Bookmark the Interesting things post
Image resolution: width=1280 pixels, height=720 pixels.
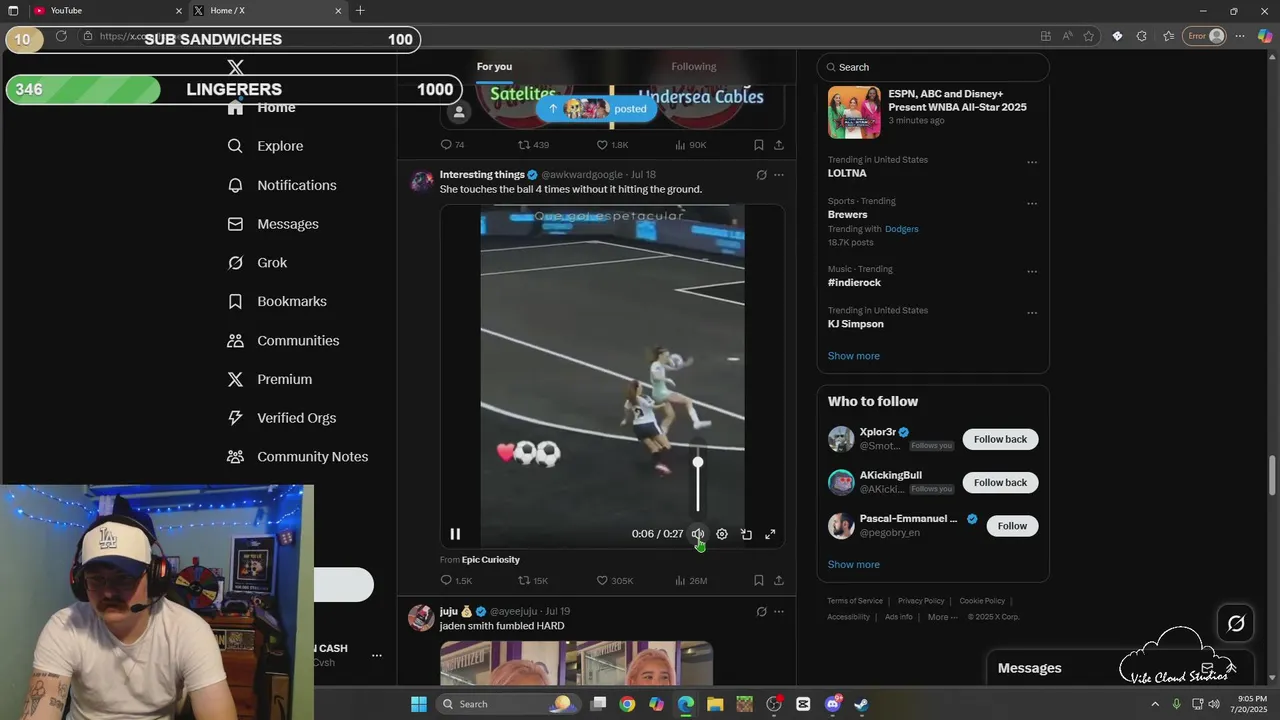coord(758,580)
